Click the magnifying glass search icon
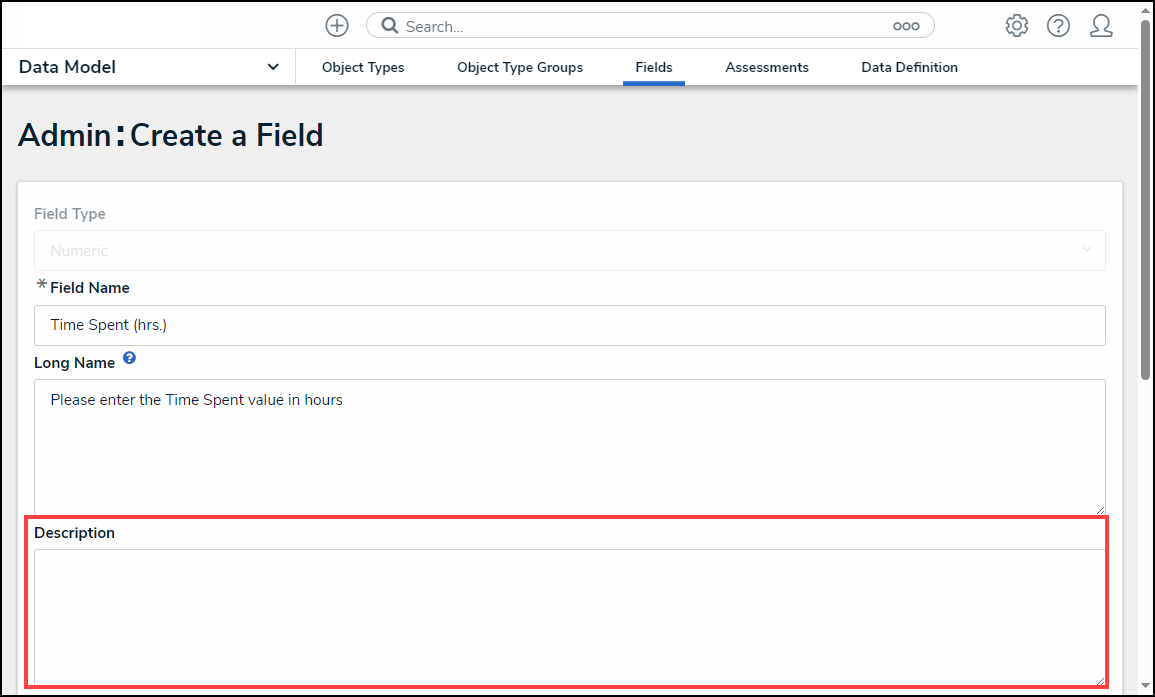Viewport: 1155px width, 697px height. 389,26
